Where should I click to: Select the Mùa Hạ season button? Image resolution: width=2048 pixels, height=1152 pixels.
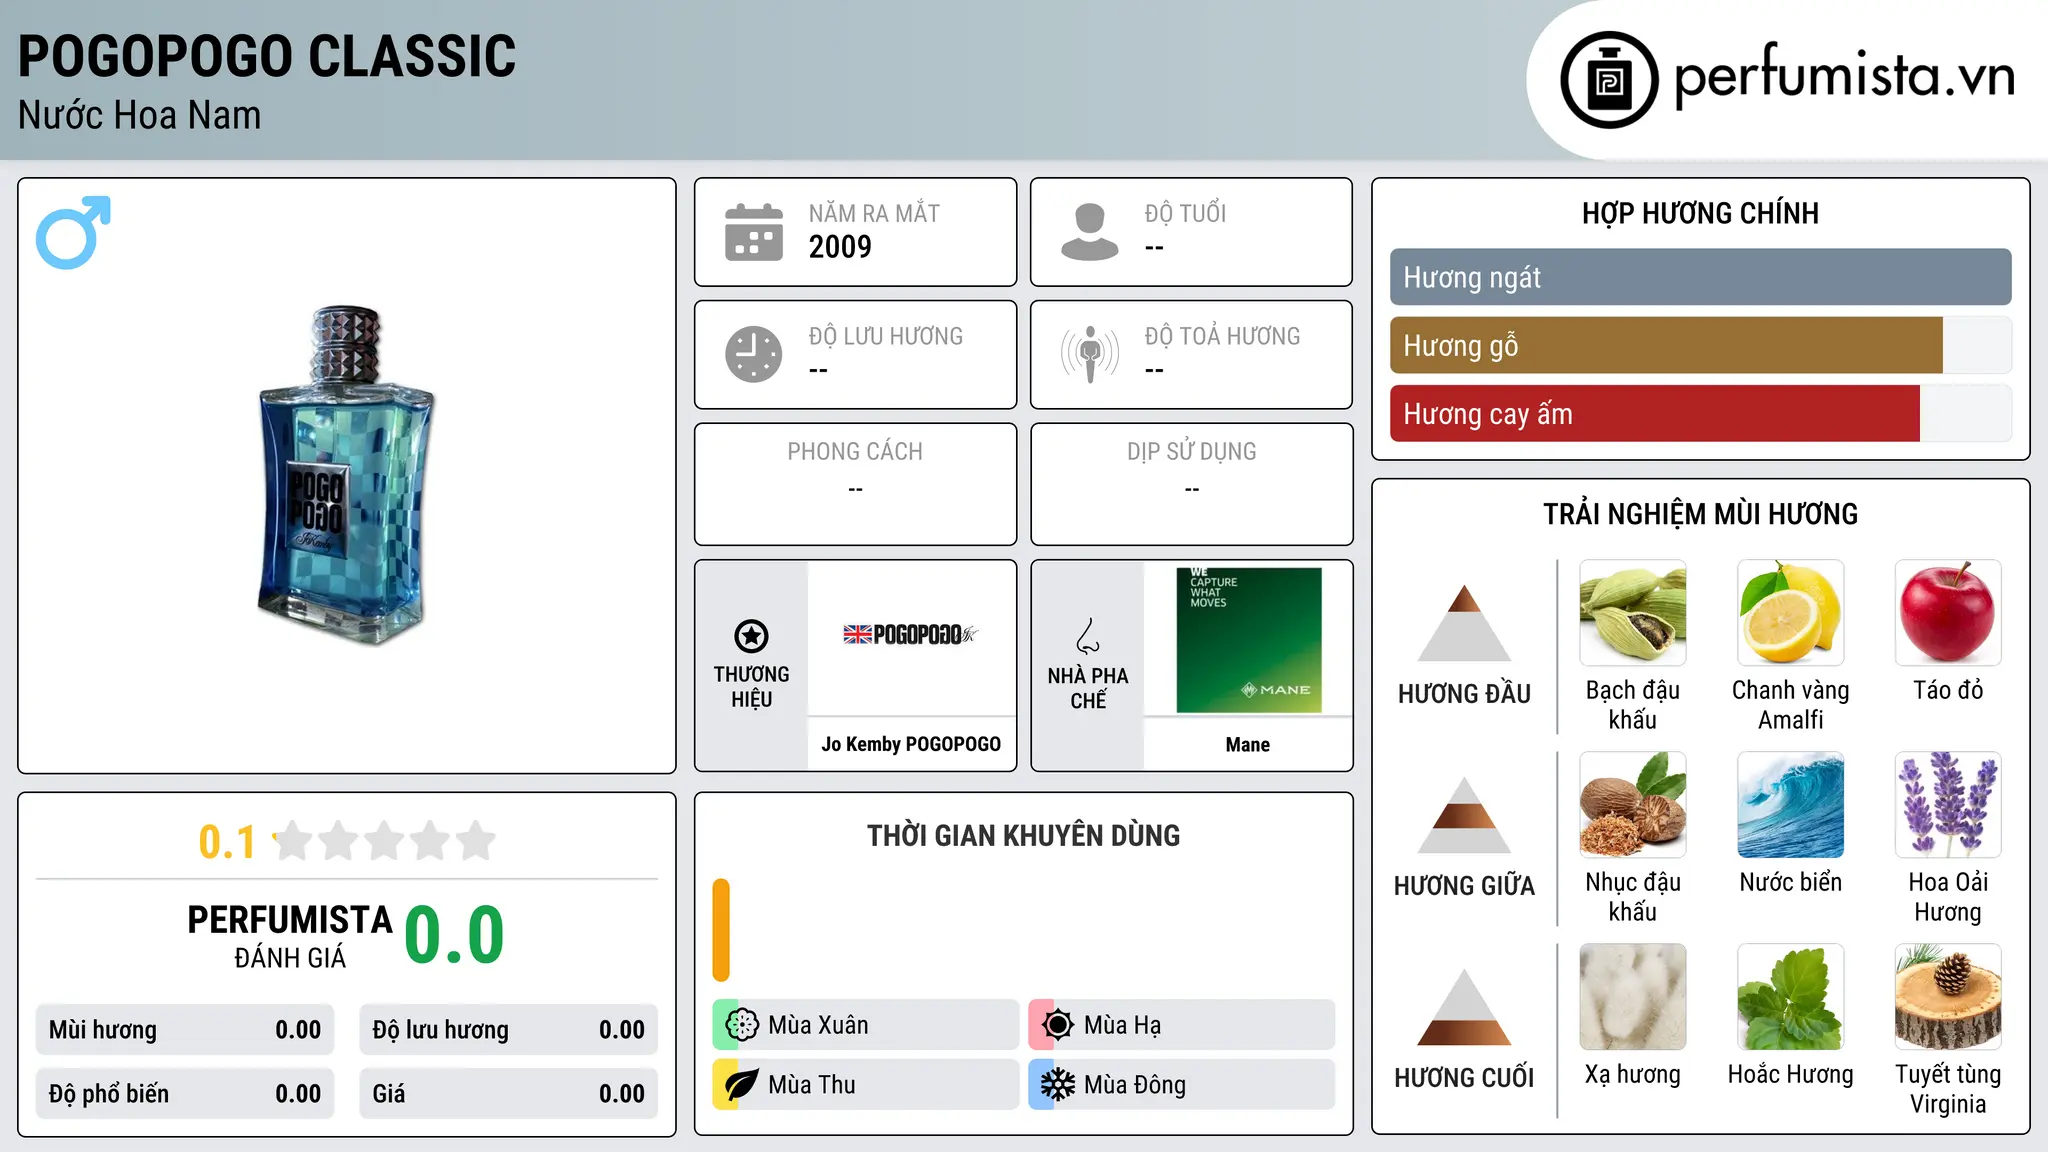pos(1182,1025)
